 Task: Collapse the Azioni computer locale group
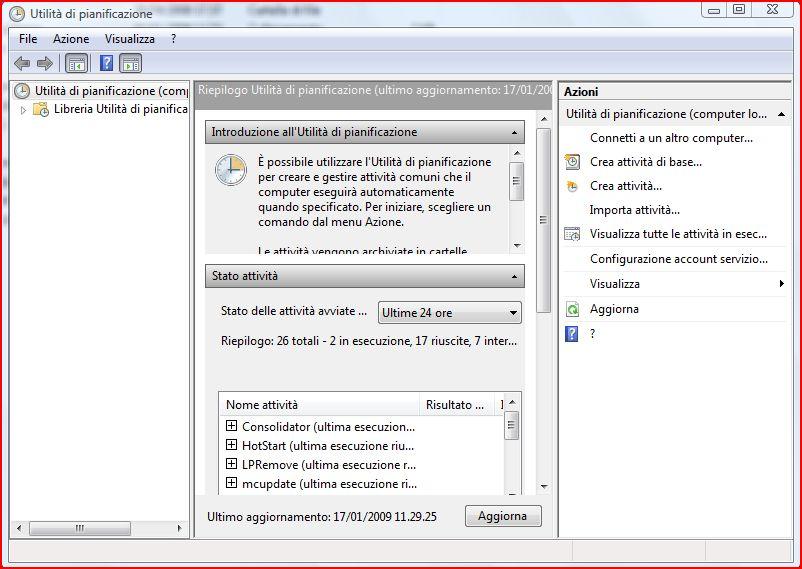[x=781, y=114]
